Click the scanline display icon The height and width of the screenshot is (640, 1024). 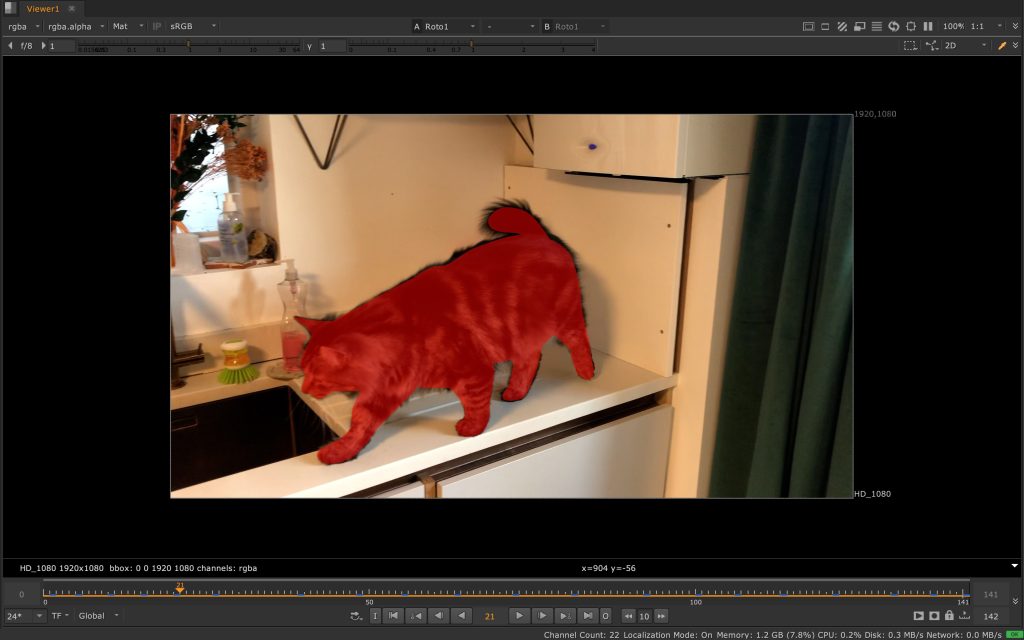876,26
